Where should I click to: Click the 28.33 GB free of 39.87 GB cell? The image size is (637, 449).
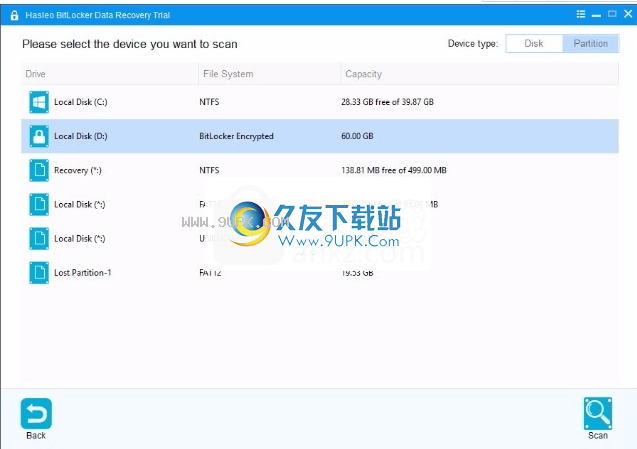pyautogui.click(x=388, y=102)
